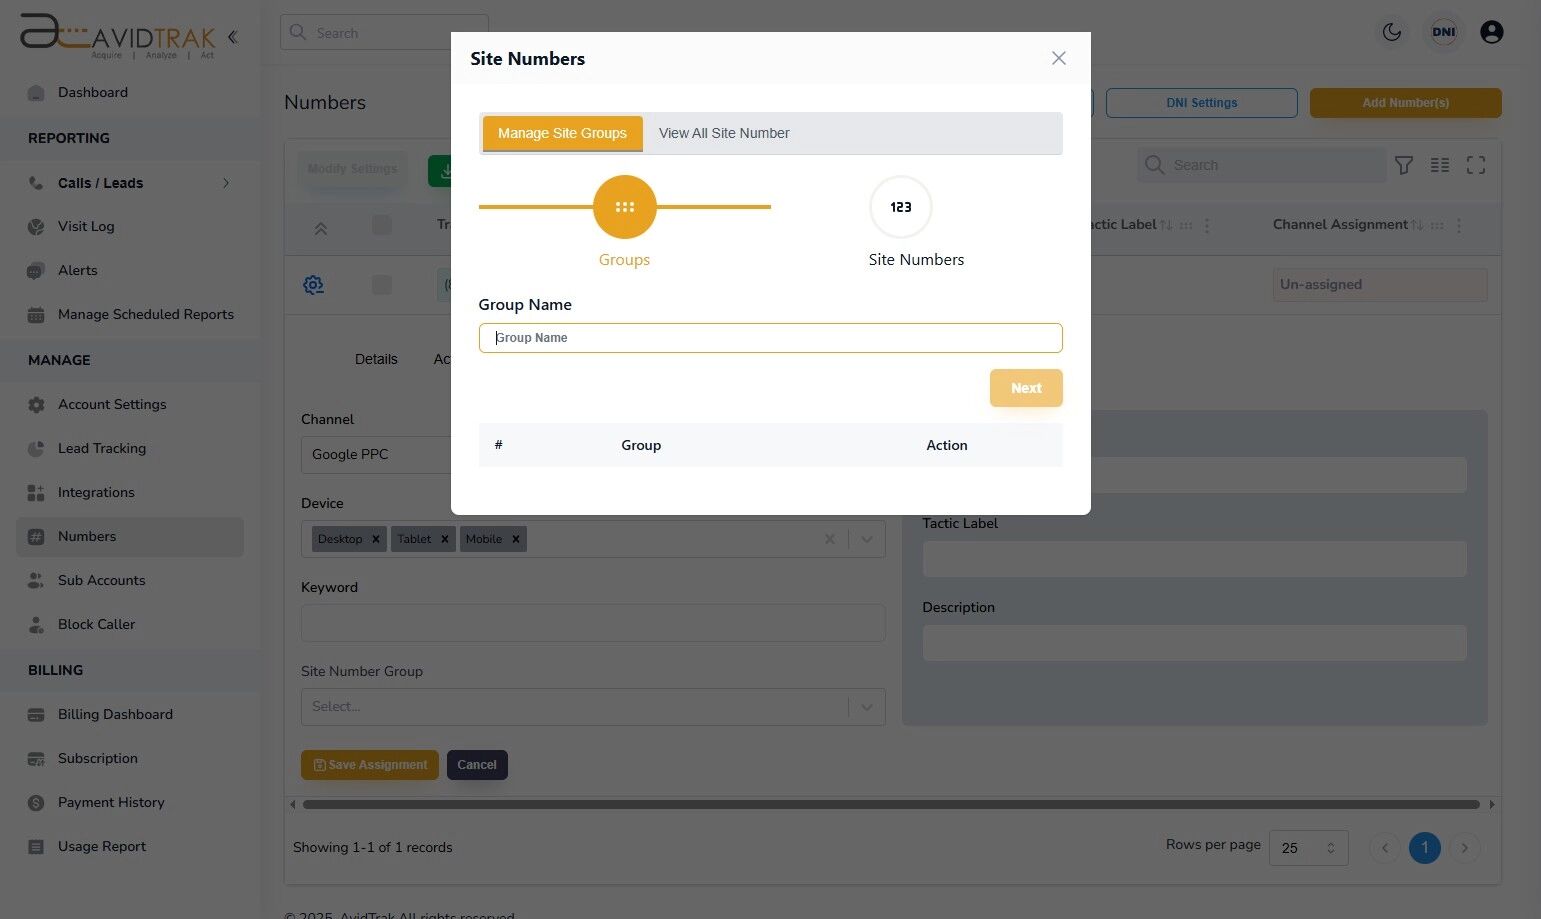Sort by Channel Assignment column arrows
The height and width of the screenshot is (919, 1541).
1417,225
